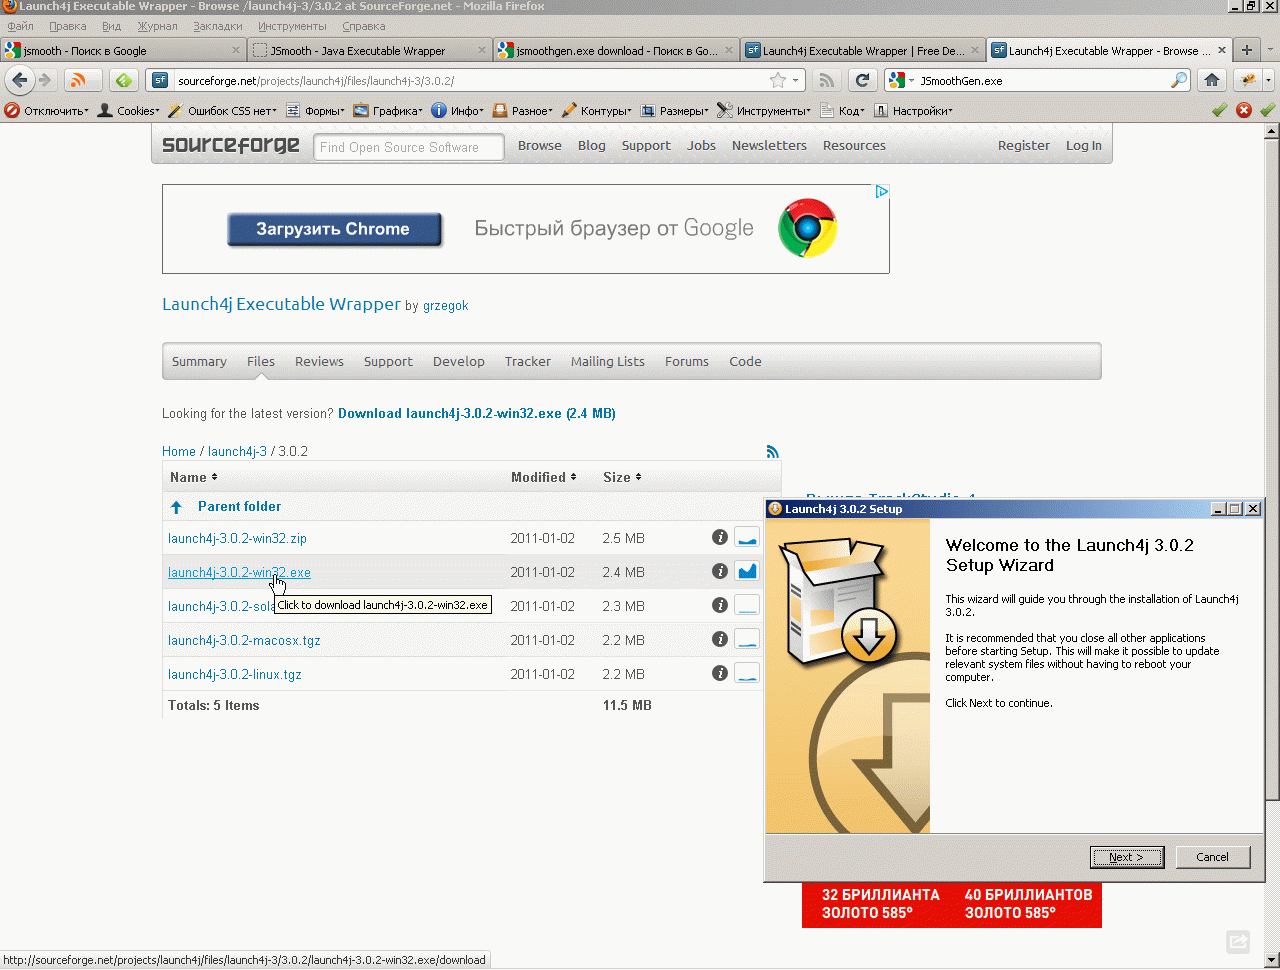Click the AdChoices icon on the Chrome ad
Screen dimensions: 1280x970
coord(882,192)
